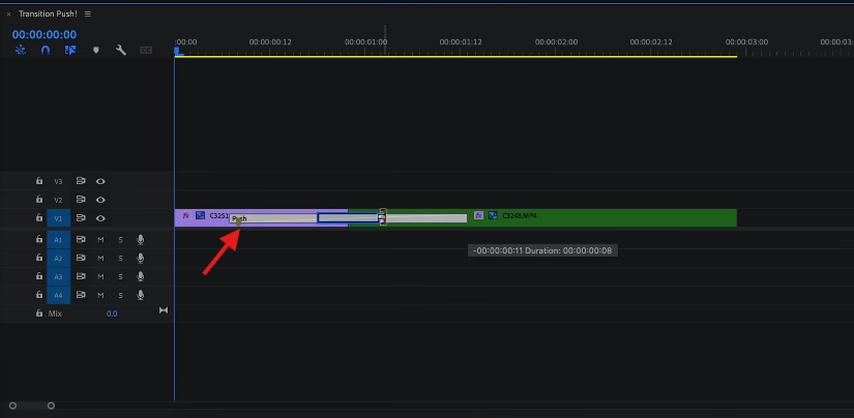Toggle track lock on A2

[39, 258]
